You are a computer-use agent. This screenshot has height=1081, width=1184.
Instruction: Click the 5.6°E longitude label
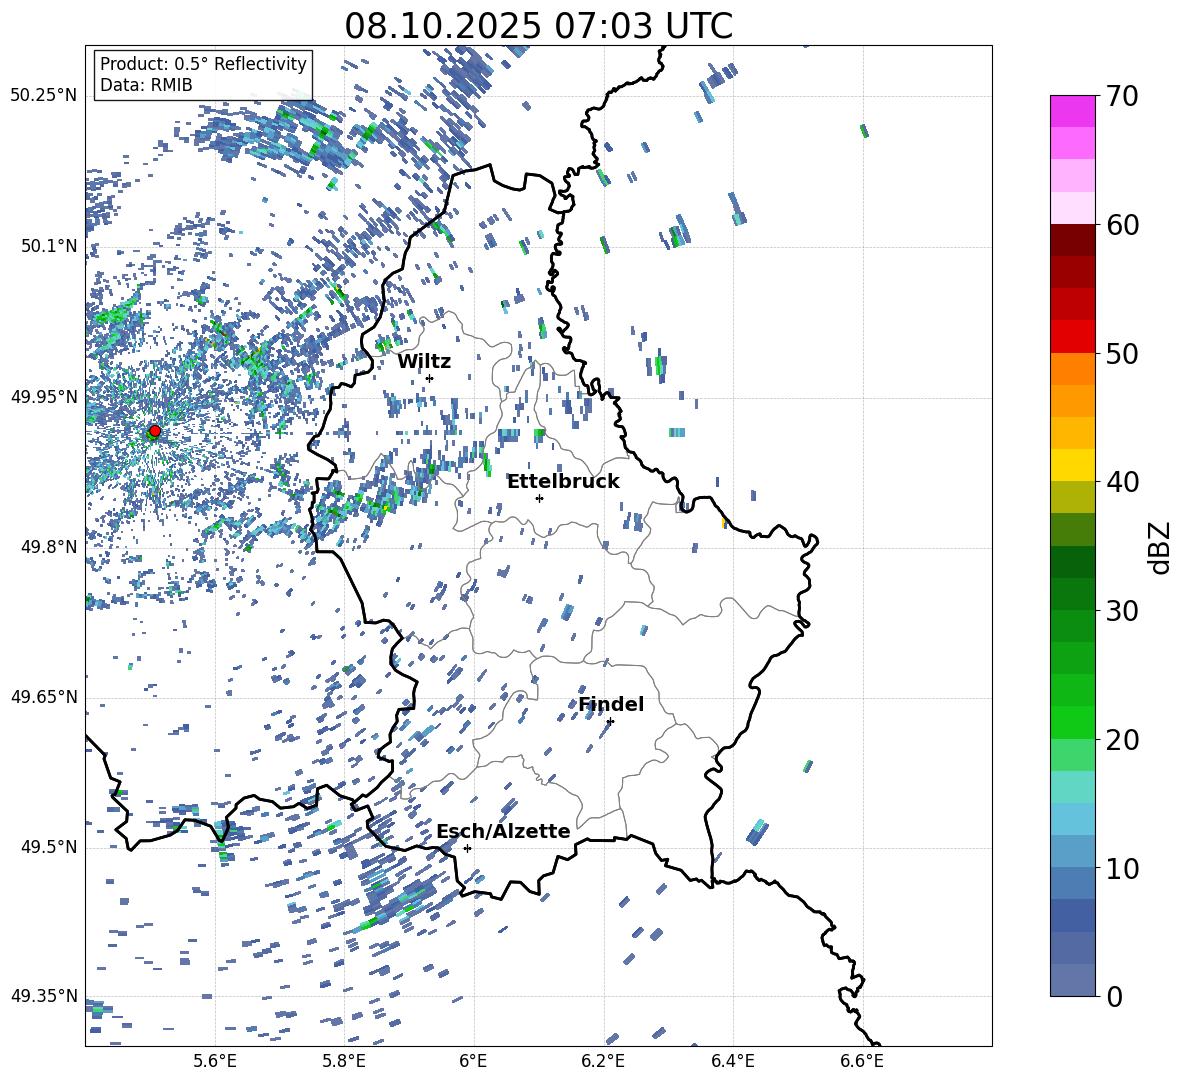tap(215, 1061)
